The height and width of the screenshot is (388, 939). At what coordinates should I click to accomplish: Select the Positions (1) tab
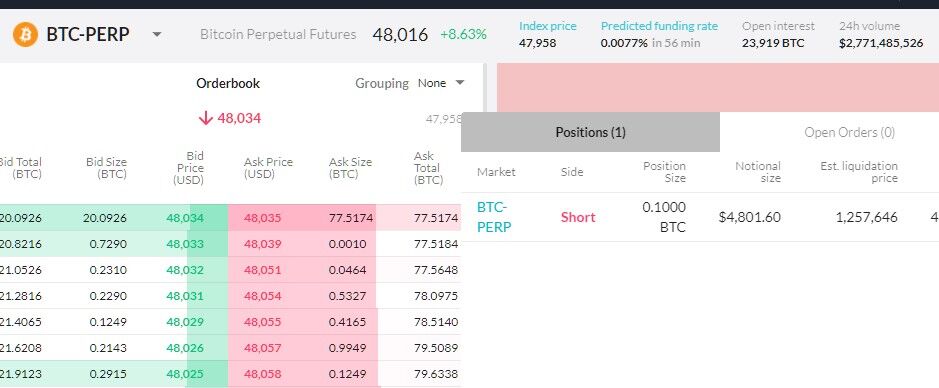click(590, 132)
